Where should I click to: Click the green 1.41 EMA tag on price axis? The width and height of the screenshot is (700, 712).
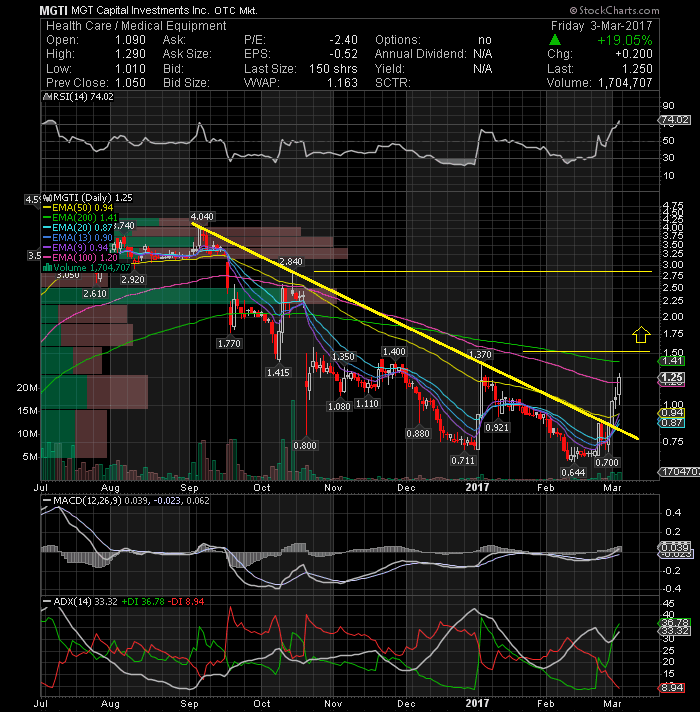tap(672, 361)
